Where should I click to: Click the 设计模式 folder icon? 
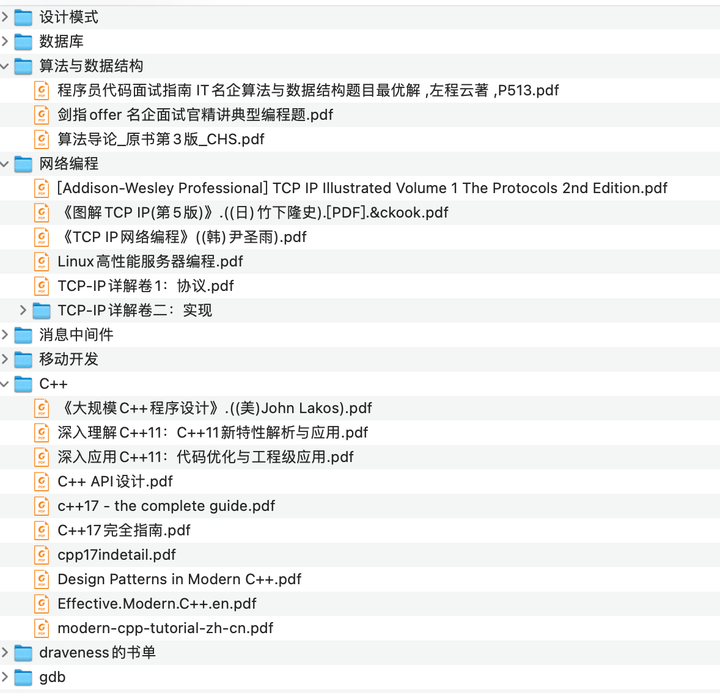pos(23,17)
